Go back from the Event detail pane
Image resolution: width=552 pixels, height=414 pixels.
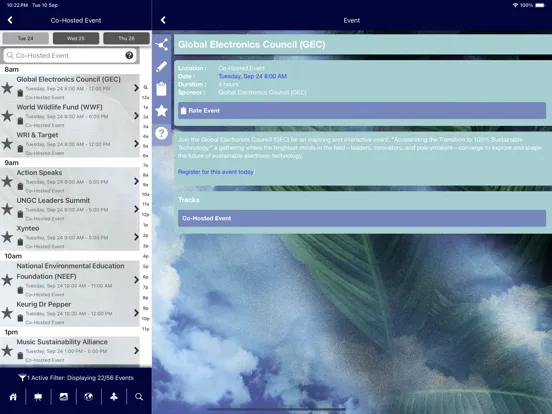[x=163, y=20]
